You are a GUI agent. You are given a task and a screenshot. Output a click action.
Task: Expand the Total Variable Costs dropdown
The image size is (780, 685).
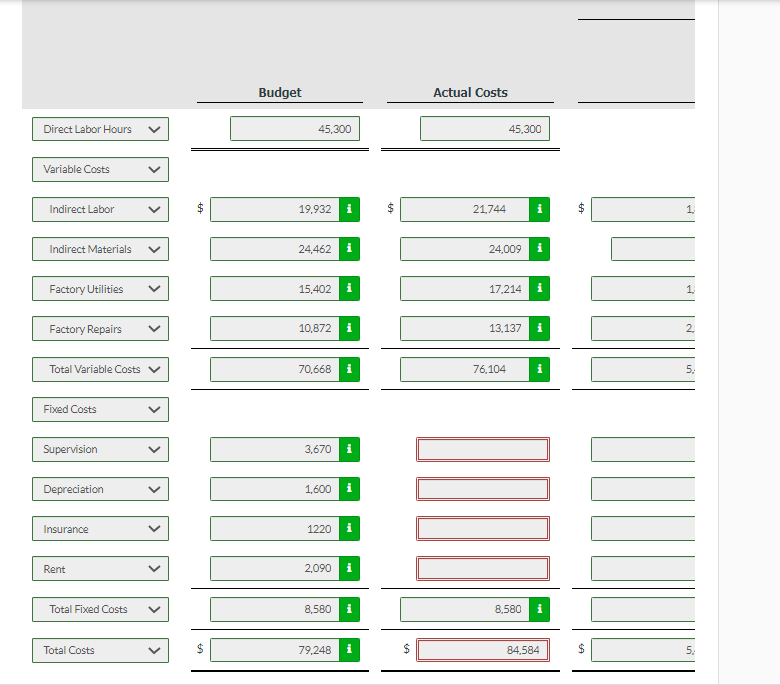pos(100,369)
